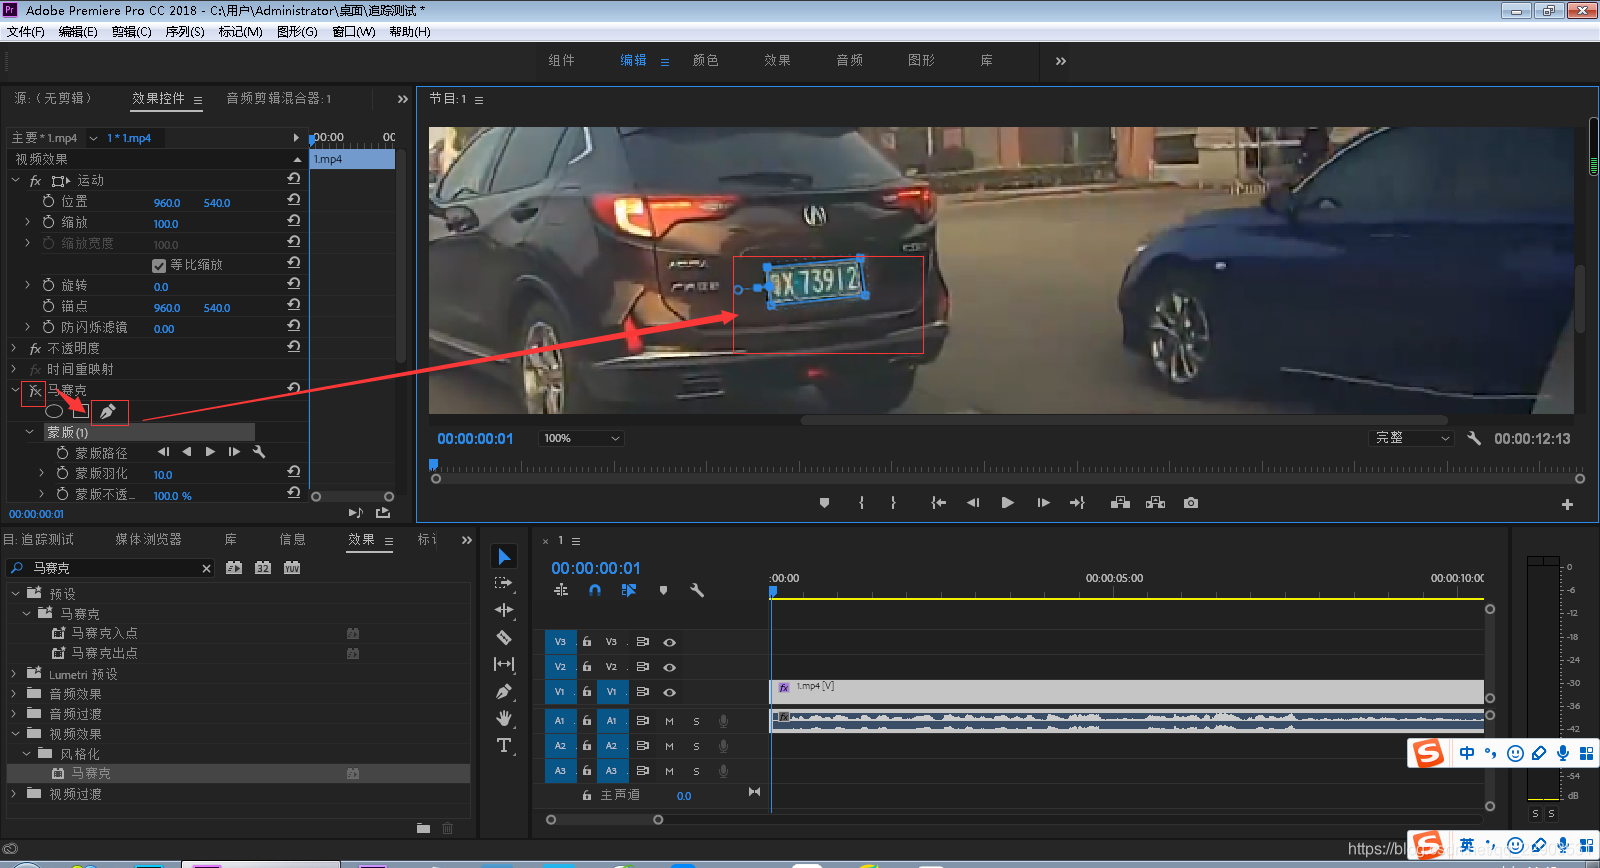This screenshot has height=868, width=1600.
Task: Open timeline display settings wrench
Action: (697, 591)
